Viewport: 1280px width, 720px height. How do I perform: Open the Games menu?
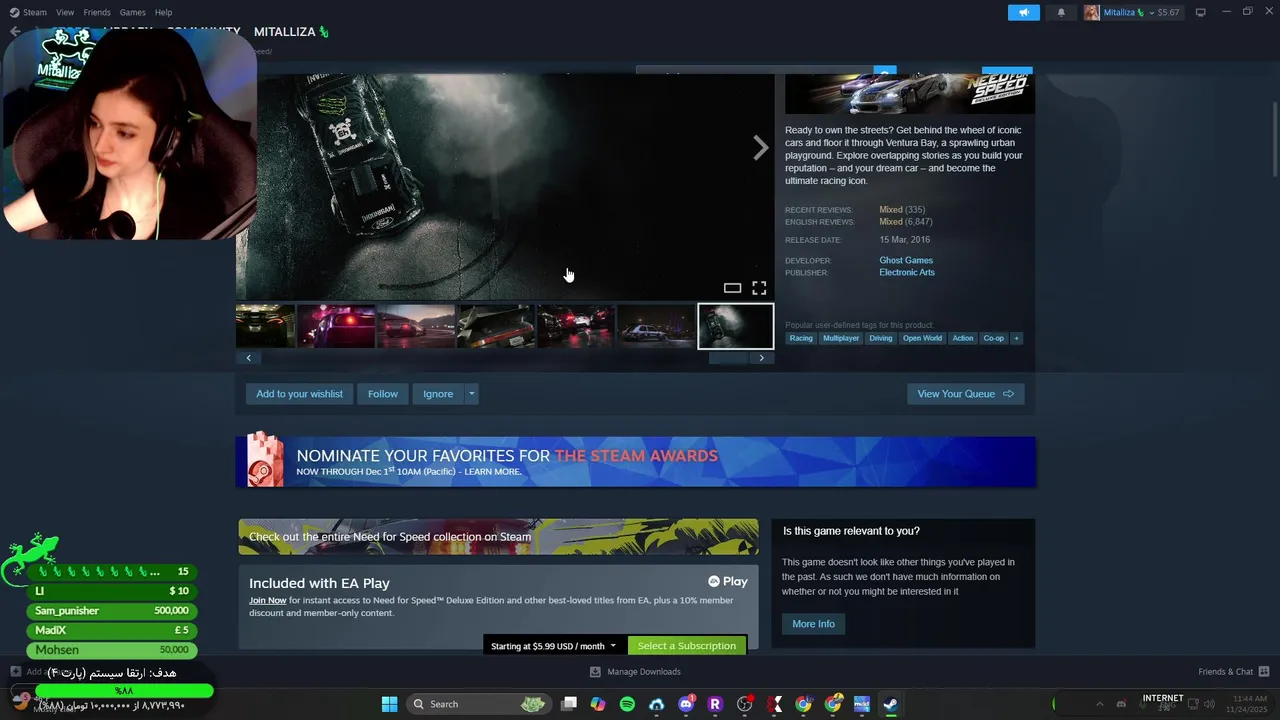[132, 12]
